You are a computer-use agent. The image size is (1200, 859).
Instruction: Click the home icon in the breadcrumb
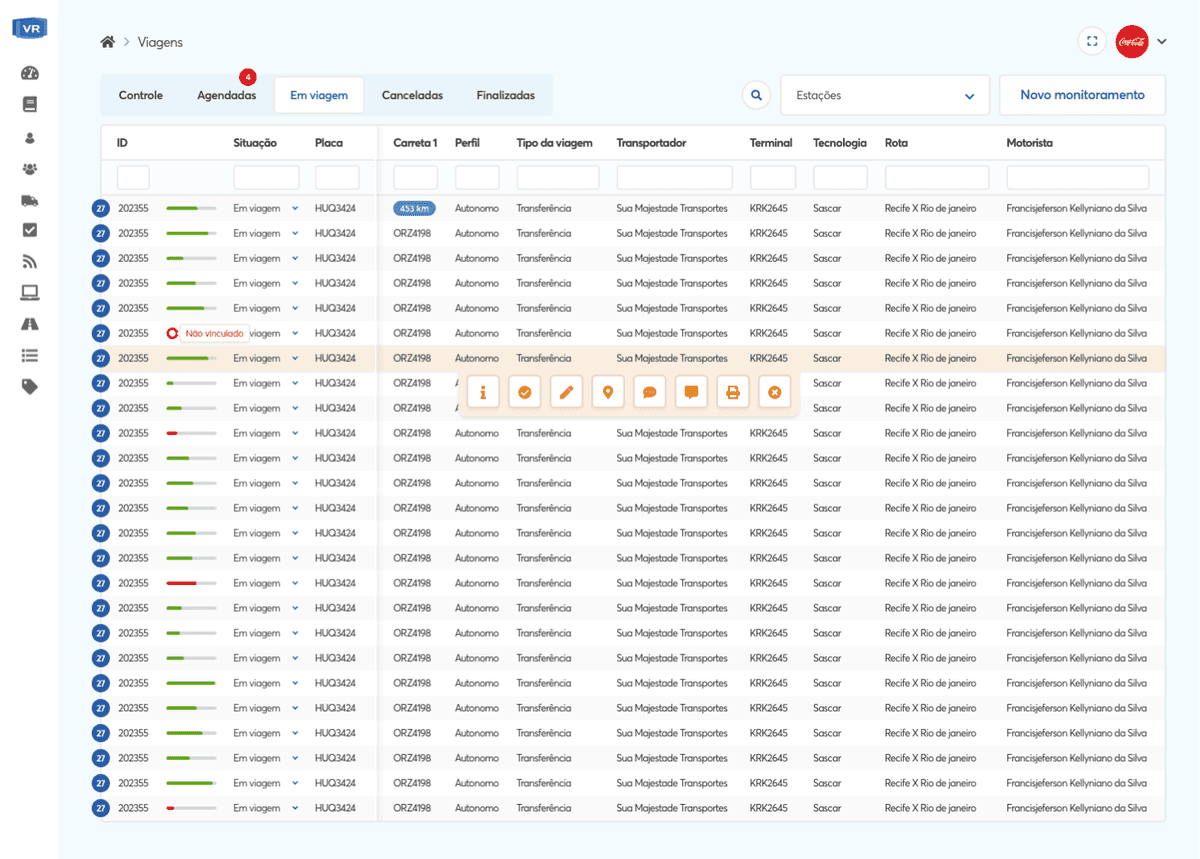(107, 42)
